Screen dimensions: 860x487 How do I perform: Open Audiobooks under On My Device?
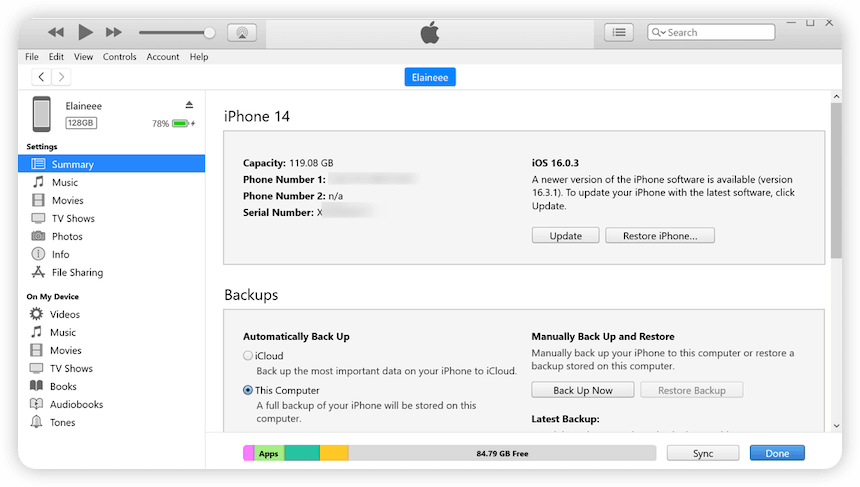coord(76,404)
